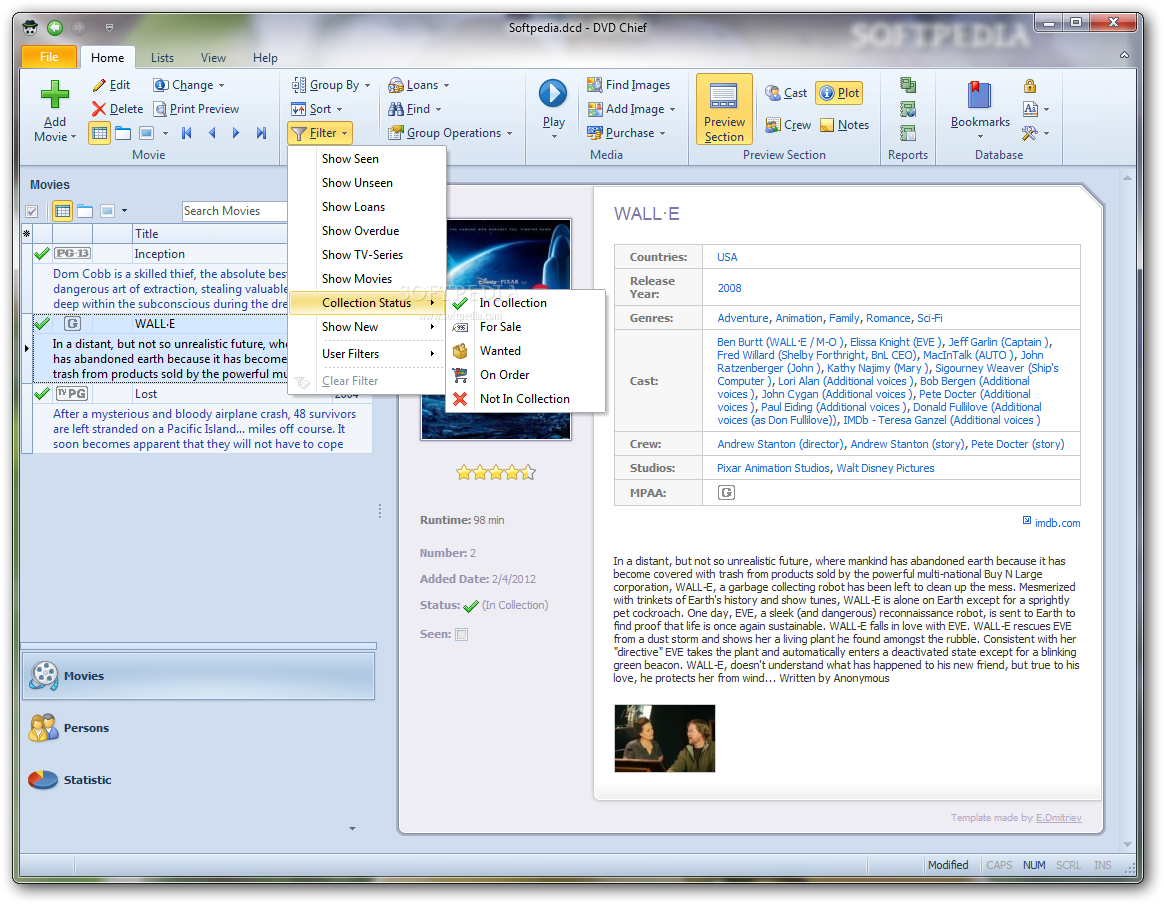This screenshot has width=1164, height=904.
Task: Toggle the Notes preview section
Action: (845, 125)
